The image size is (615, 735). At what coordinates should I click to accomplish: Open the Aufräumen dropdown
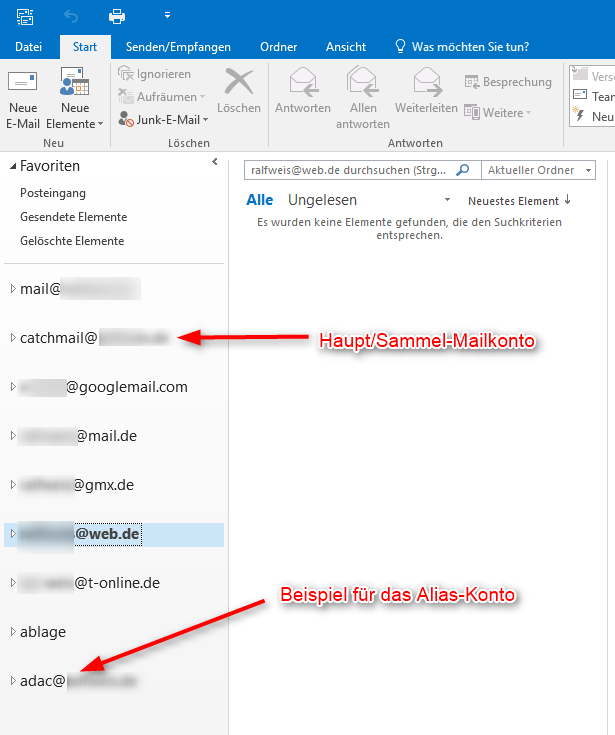[162, 97]
